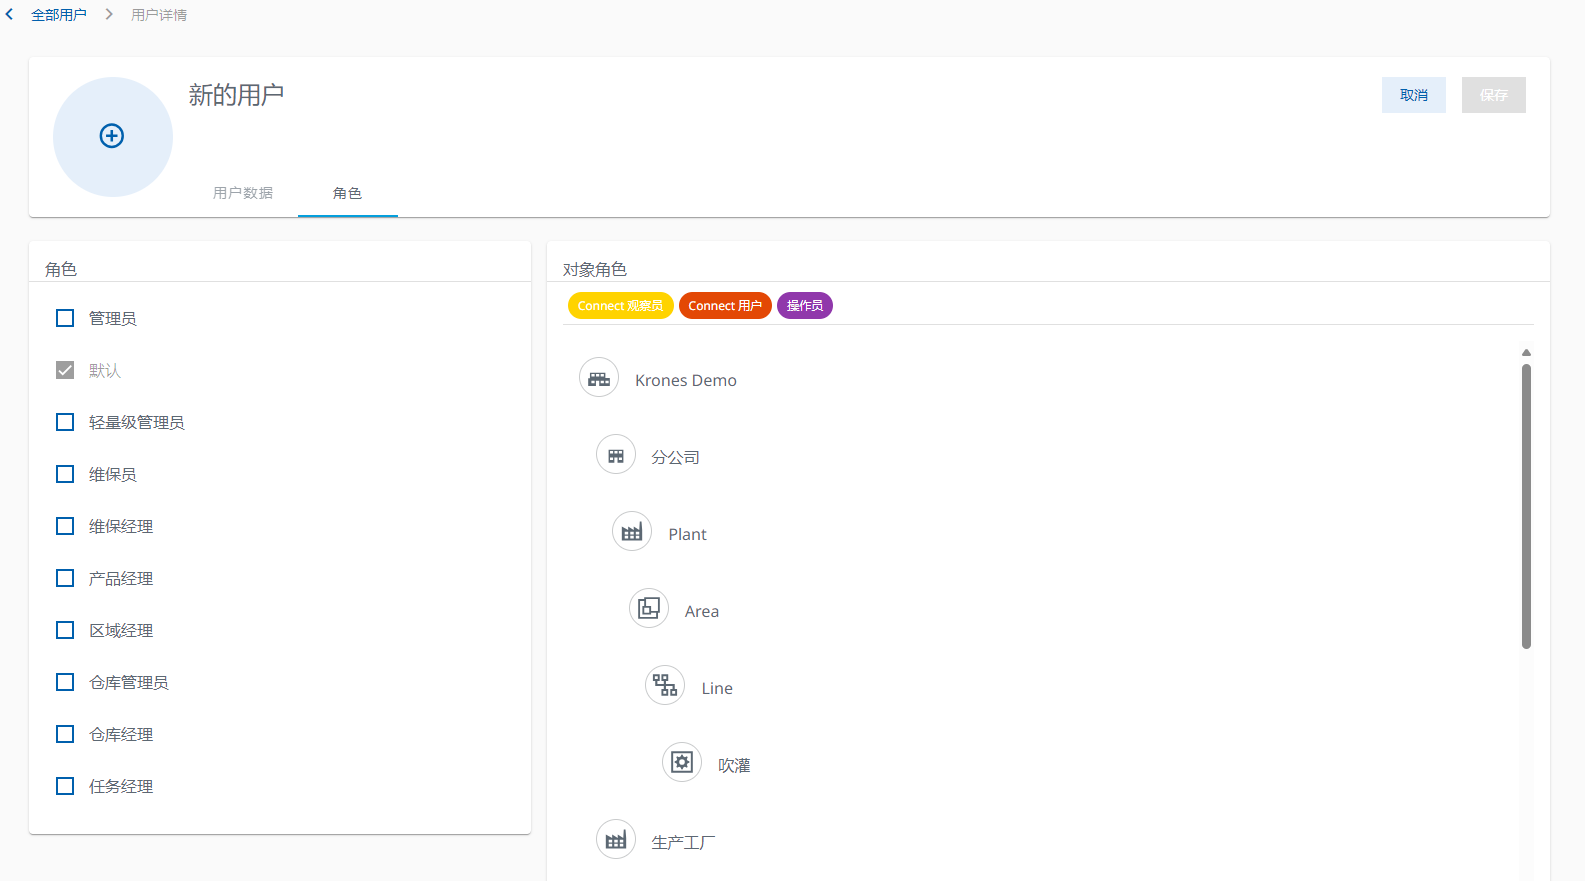Click the Plant factory icon

tap(632, 532)
